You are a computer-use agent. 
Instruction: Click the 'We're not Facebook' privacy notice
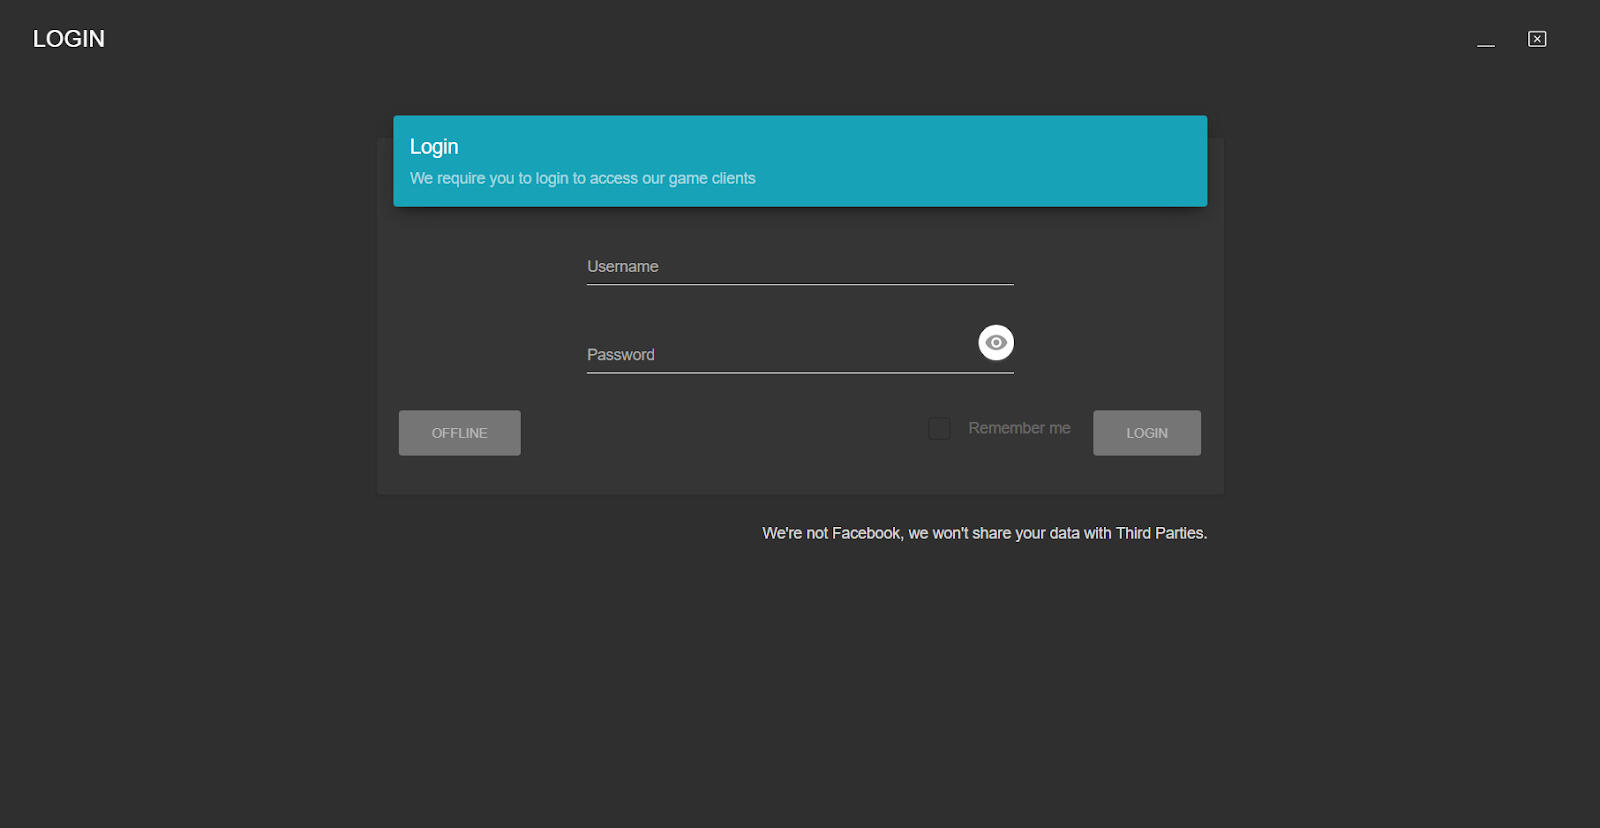984,533
